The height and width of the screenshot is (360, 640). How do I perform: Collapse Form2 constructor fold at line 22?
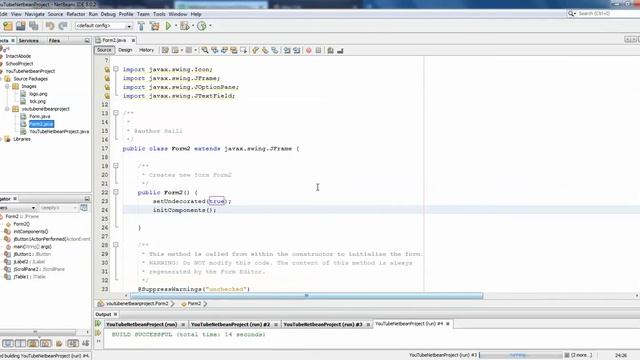click(116, 192)
